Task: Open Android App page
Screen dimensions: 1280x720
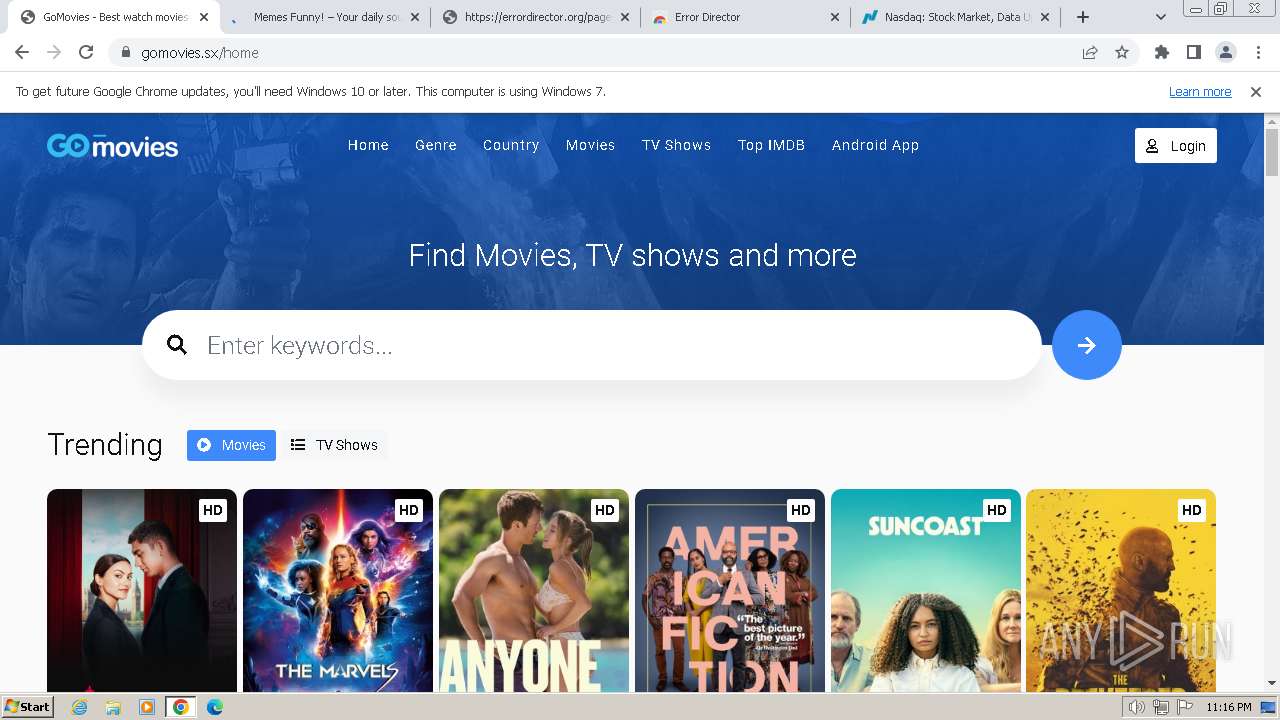Action: (x=875, y=145)
